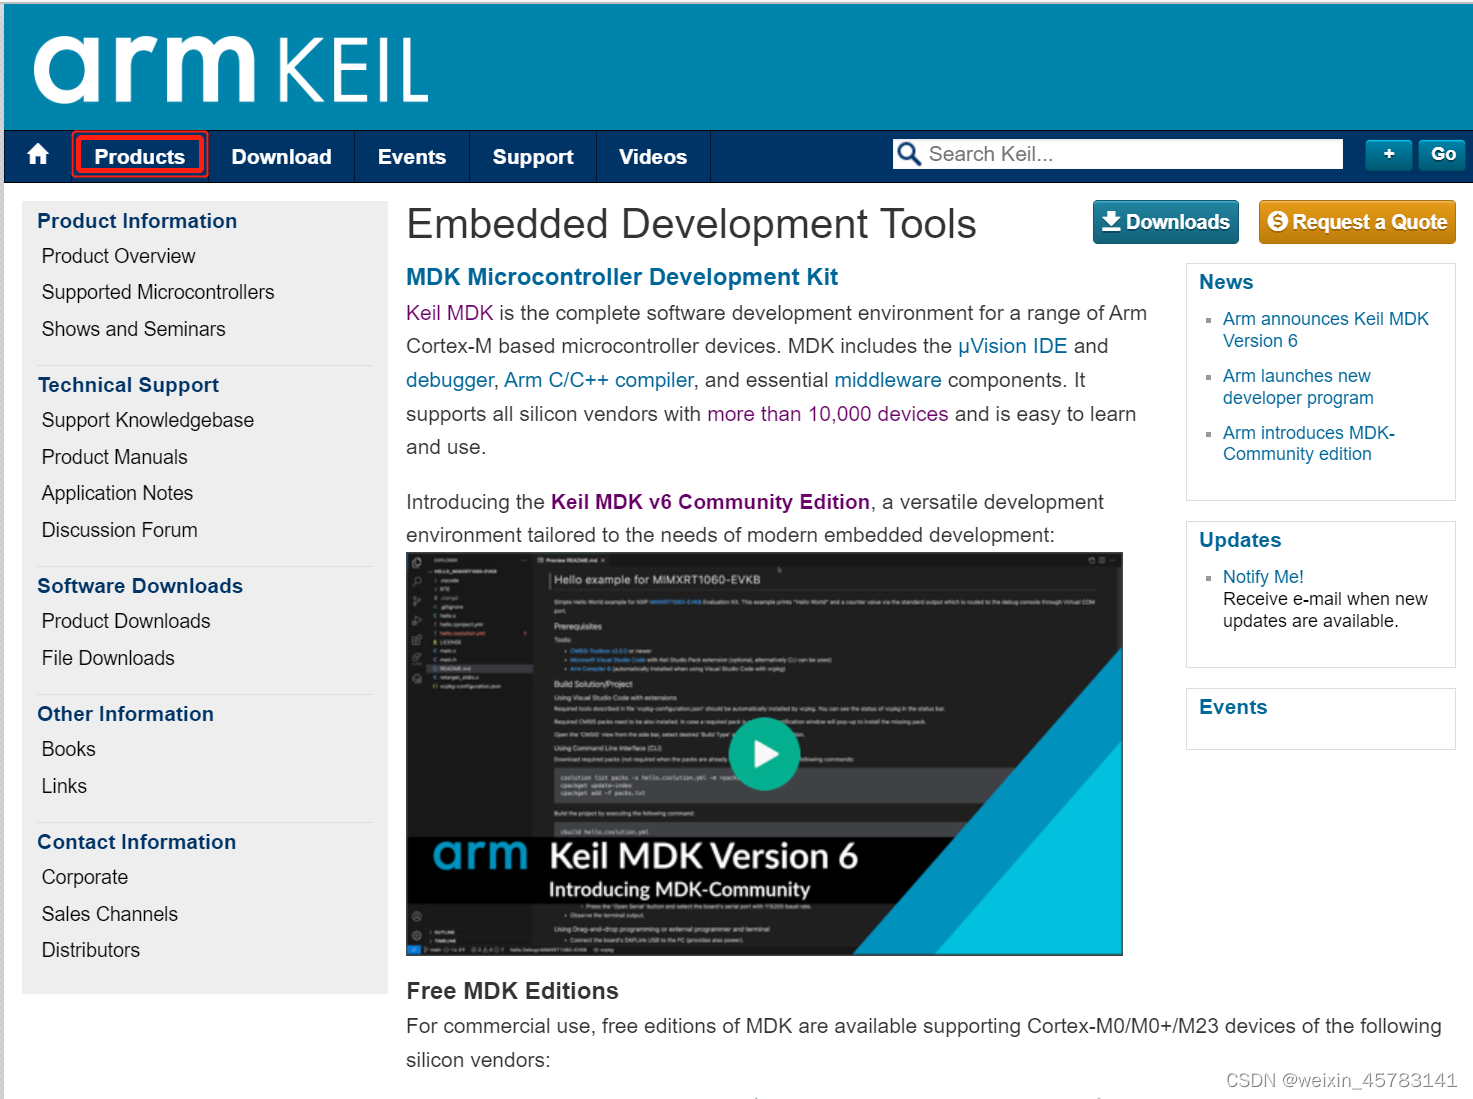Click the home icon in the navigation bar

pyautogui.click(x=38, y=154)
